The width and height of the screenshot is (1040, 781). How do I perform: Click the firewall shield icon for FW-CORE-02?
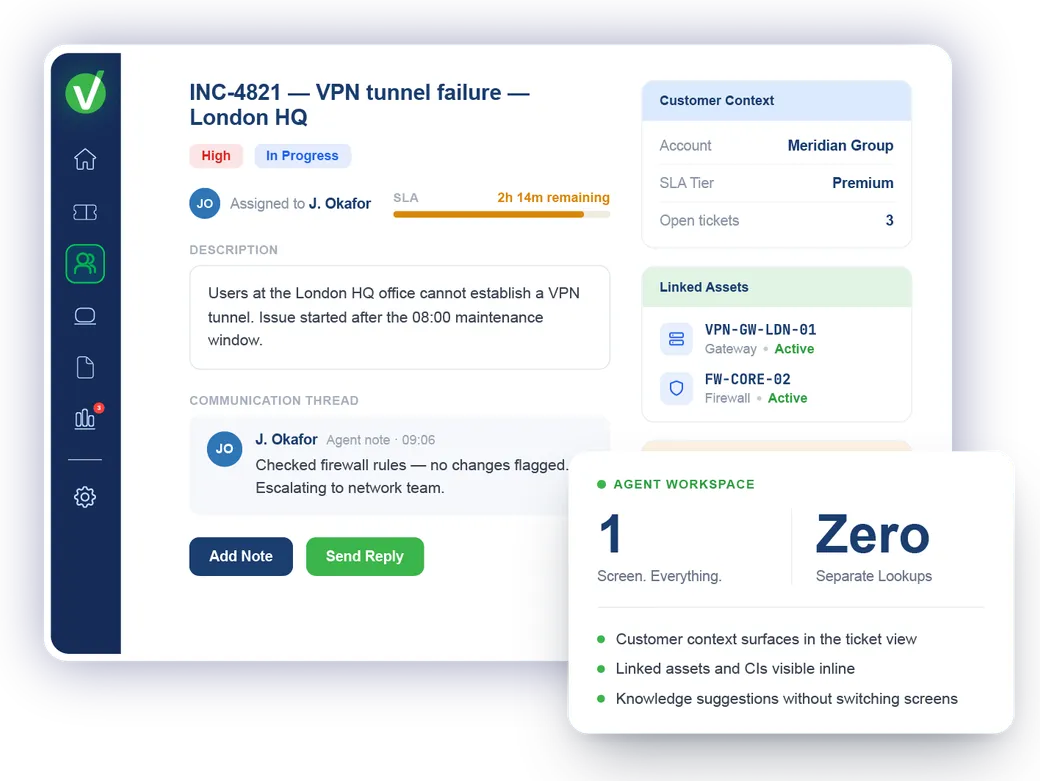[676, 388]
